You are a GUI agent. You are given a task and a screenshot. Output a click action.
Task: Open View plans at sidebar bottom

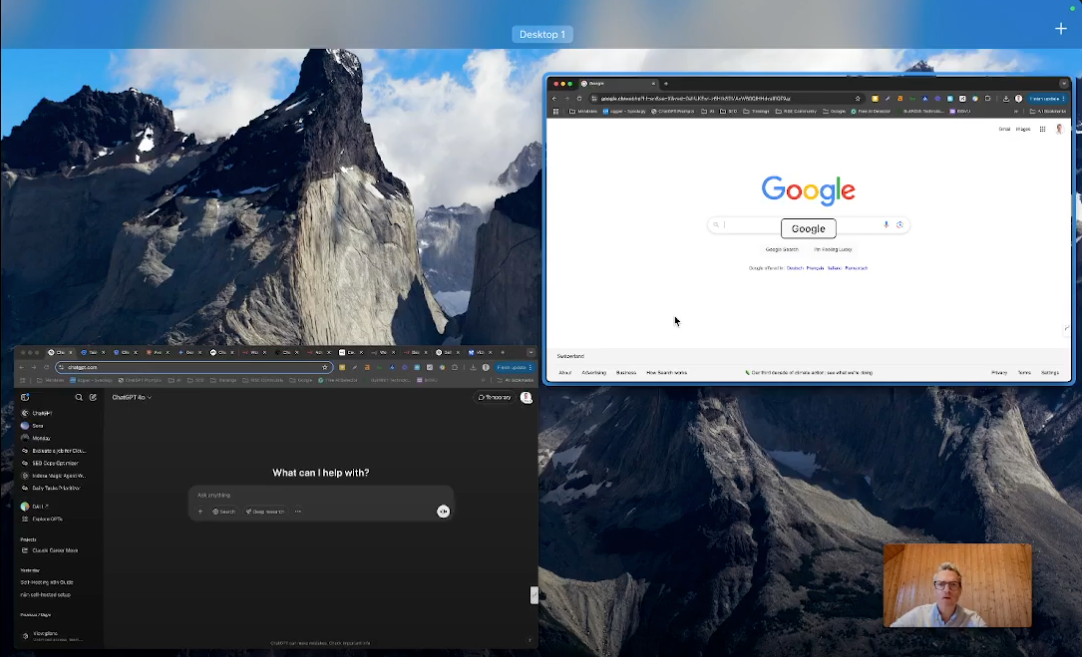[52, 636]
